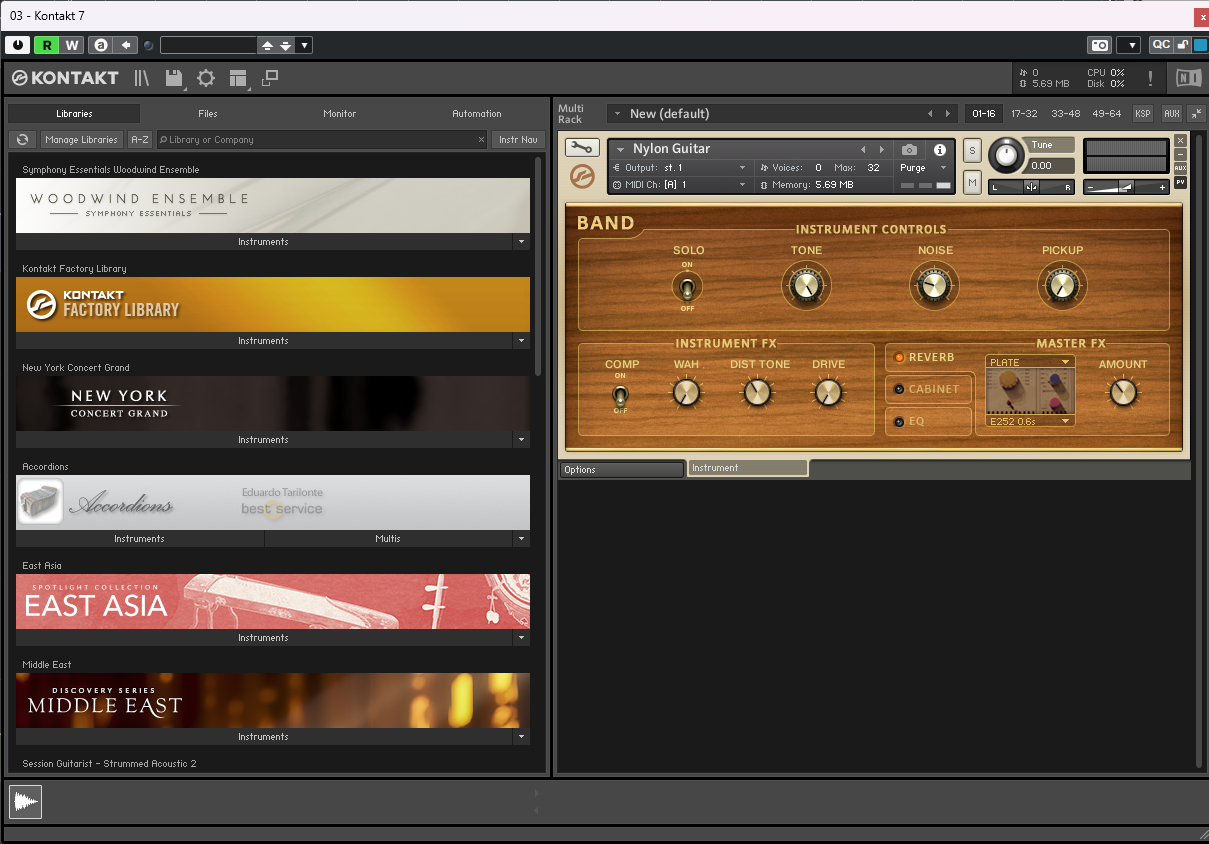
Task: Toggle the SOLO switch
Action: [687, 288]
